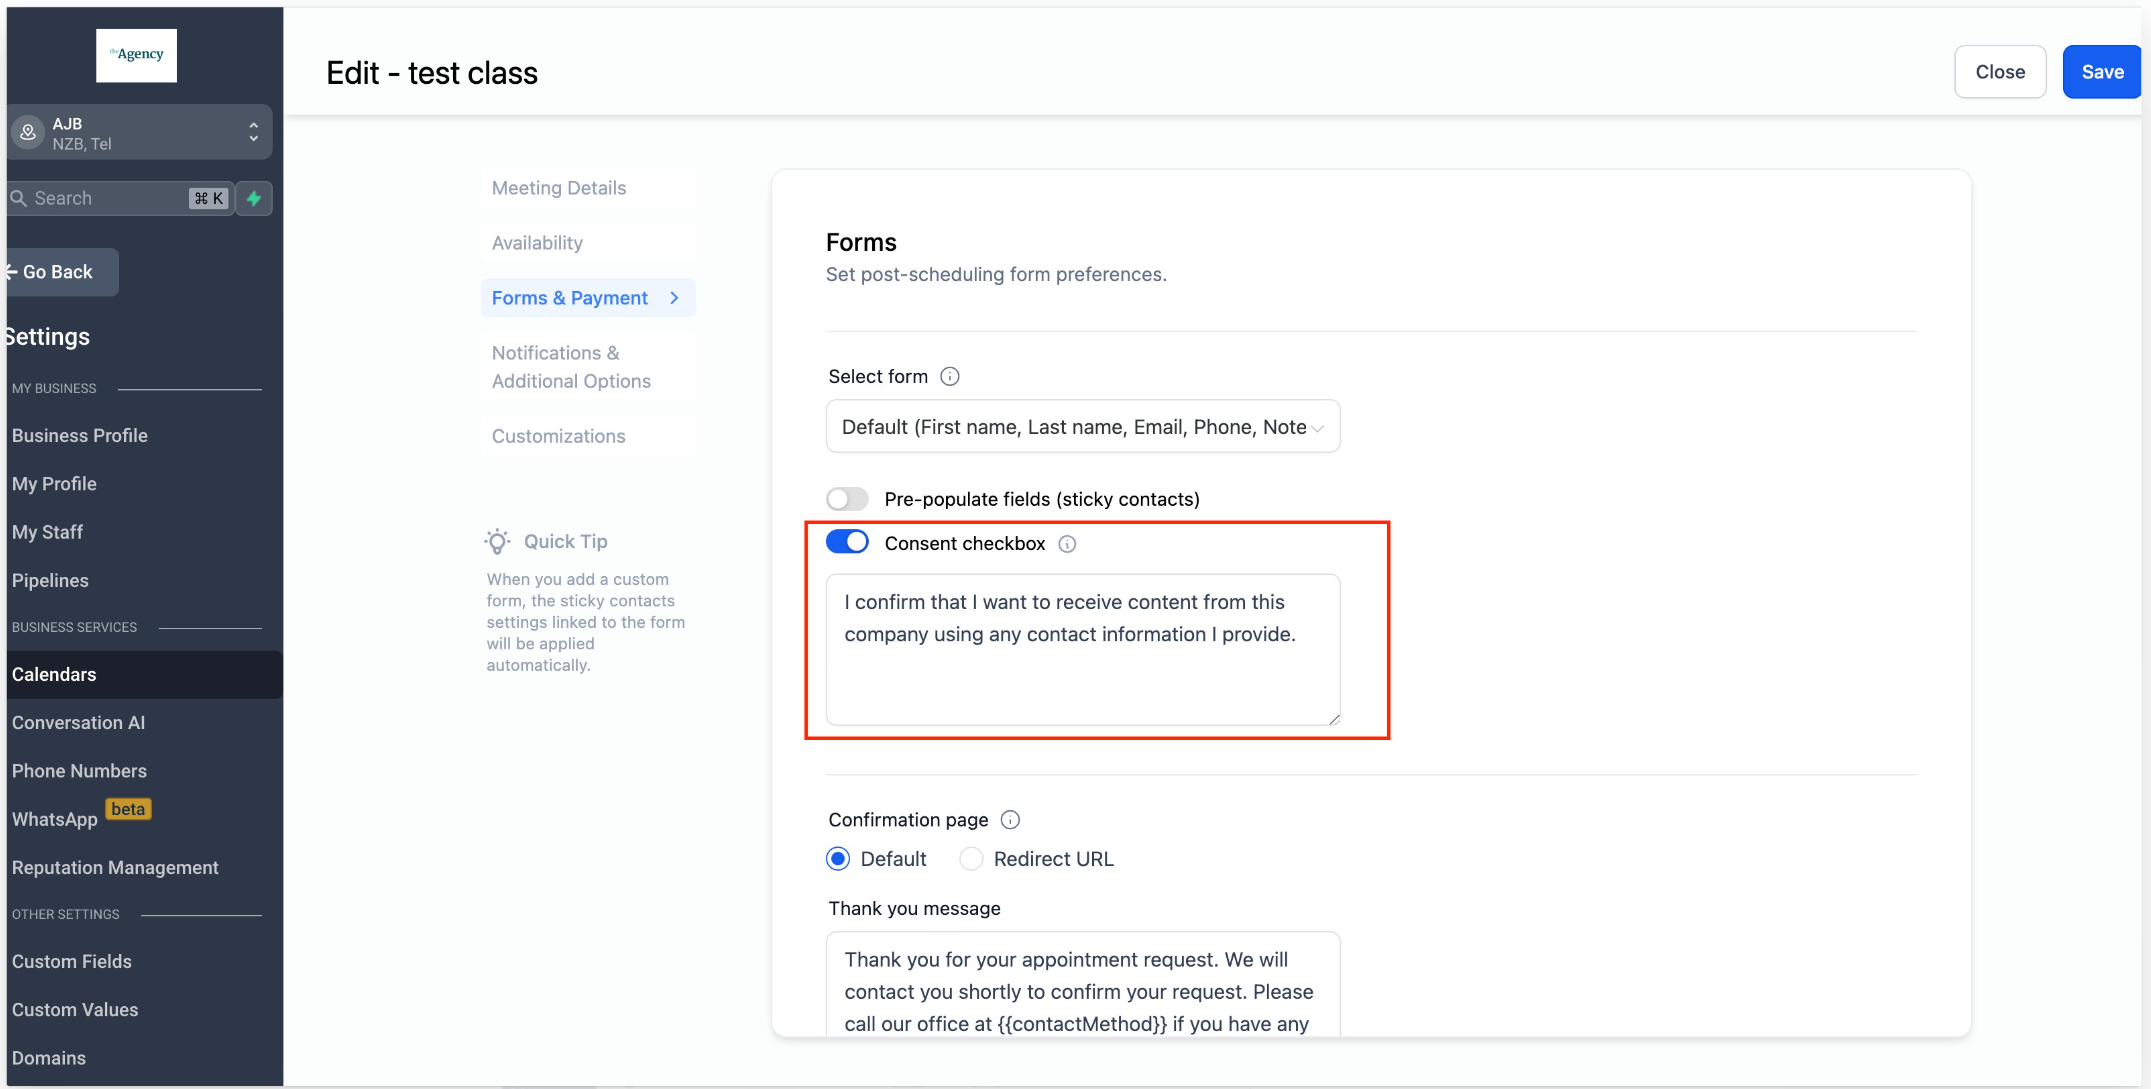
Task: Switch to the Meeting Details tab
Action: coord(559,188)
